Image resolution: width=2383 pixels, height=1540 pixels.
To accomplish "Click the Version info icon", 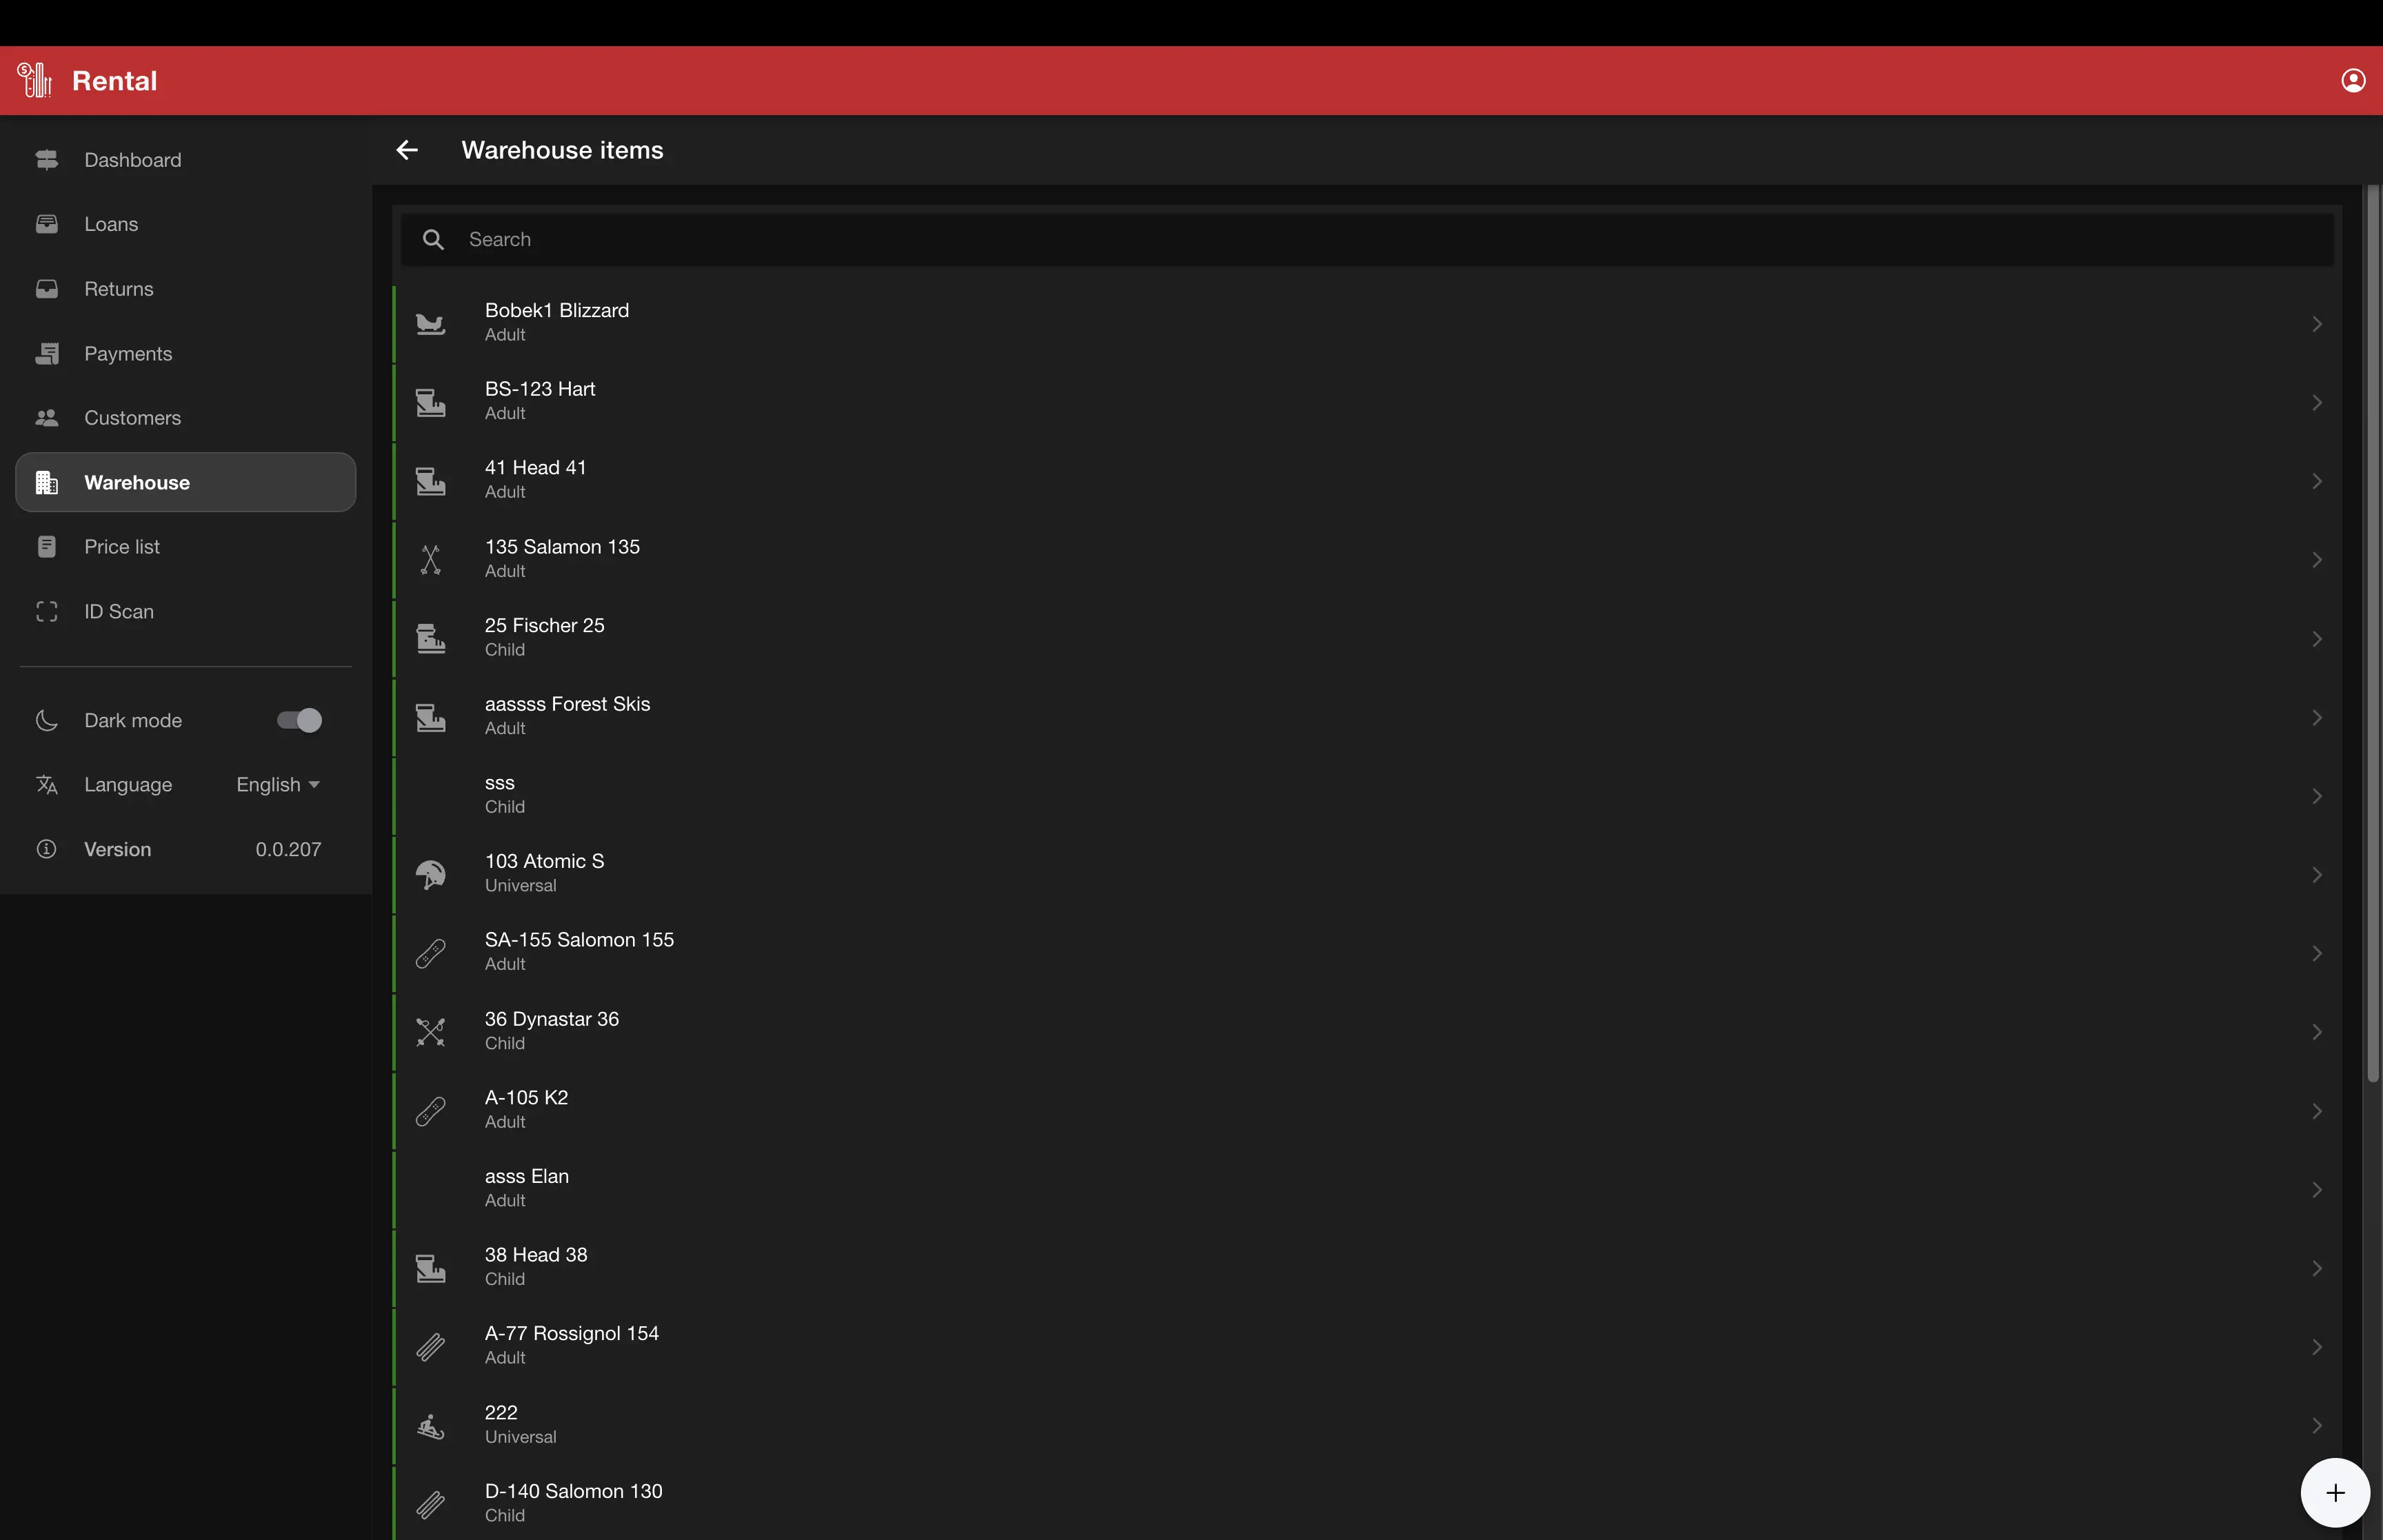I will tap(47, 849).
